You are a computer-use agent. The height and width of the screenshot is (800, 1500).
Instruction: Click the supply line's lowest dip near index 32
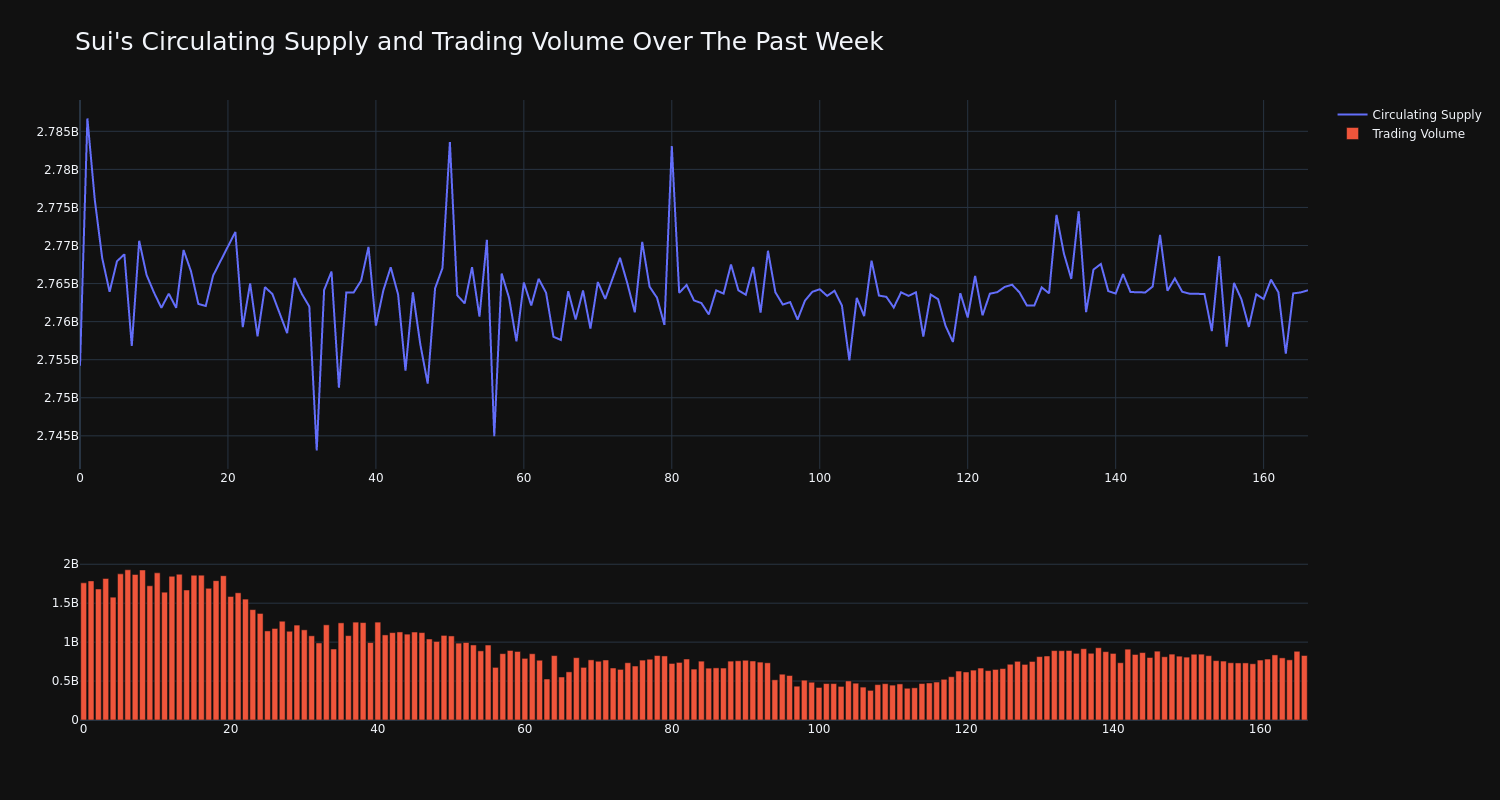(317, 449)
